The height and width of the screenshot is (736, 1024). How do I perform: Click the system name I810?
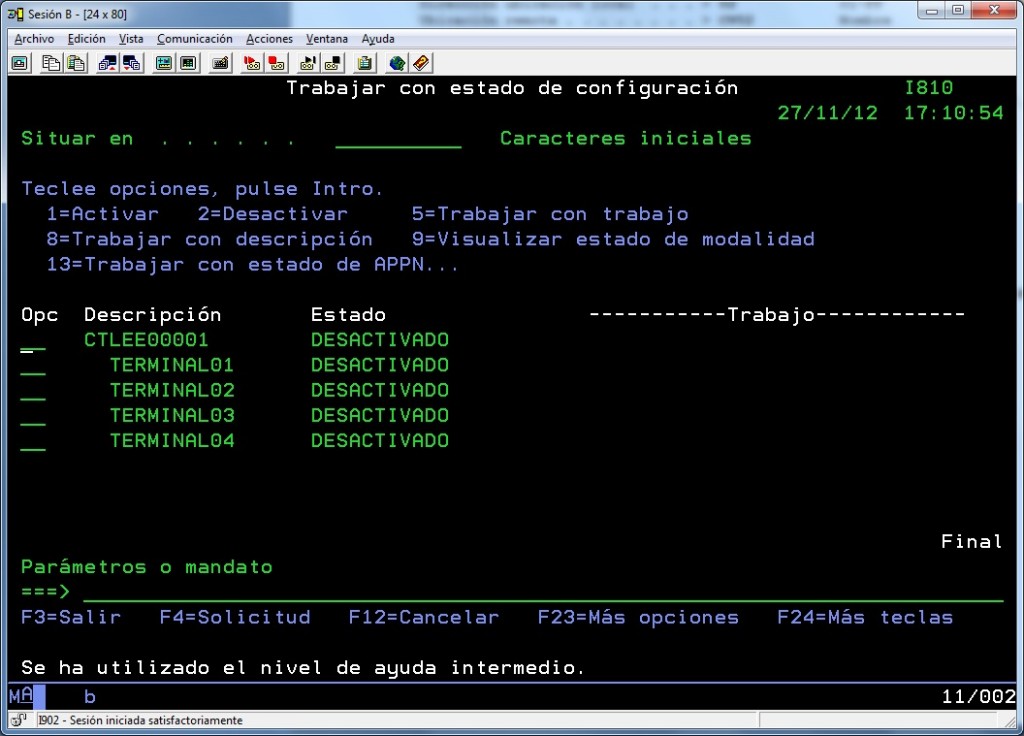929,88
